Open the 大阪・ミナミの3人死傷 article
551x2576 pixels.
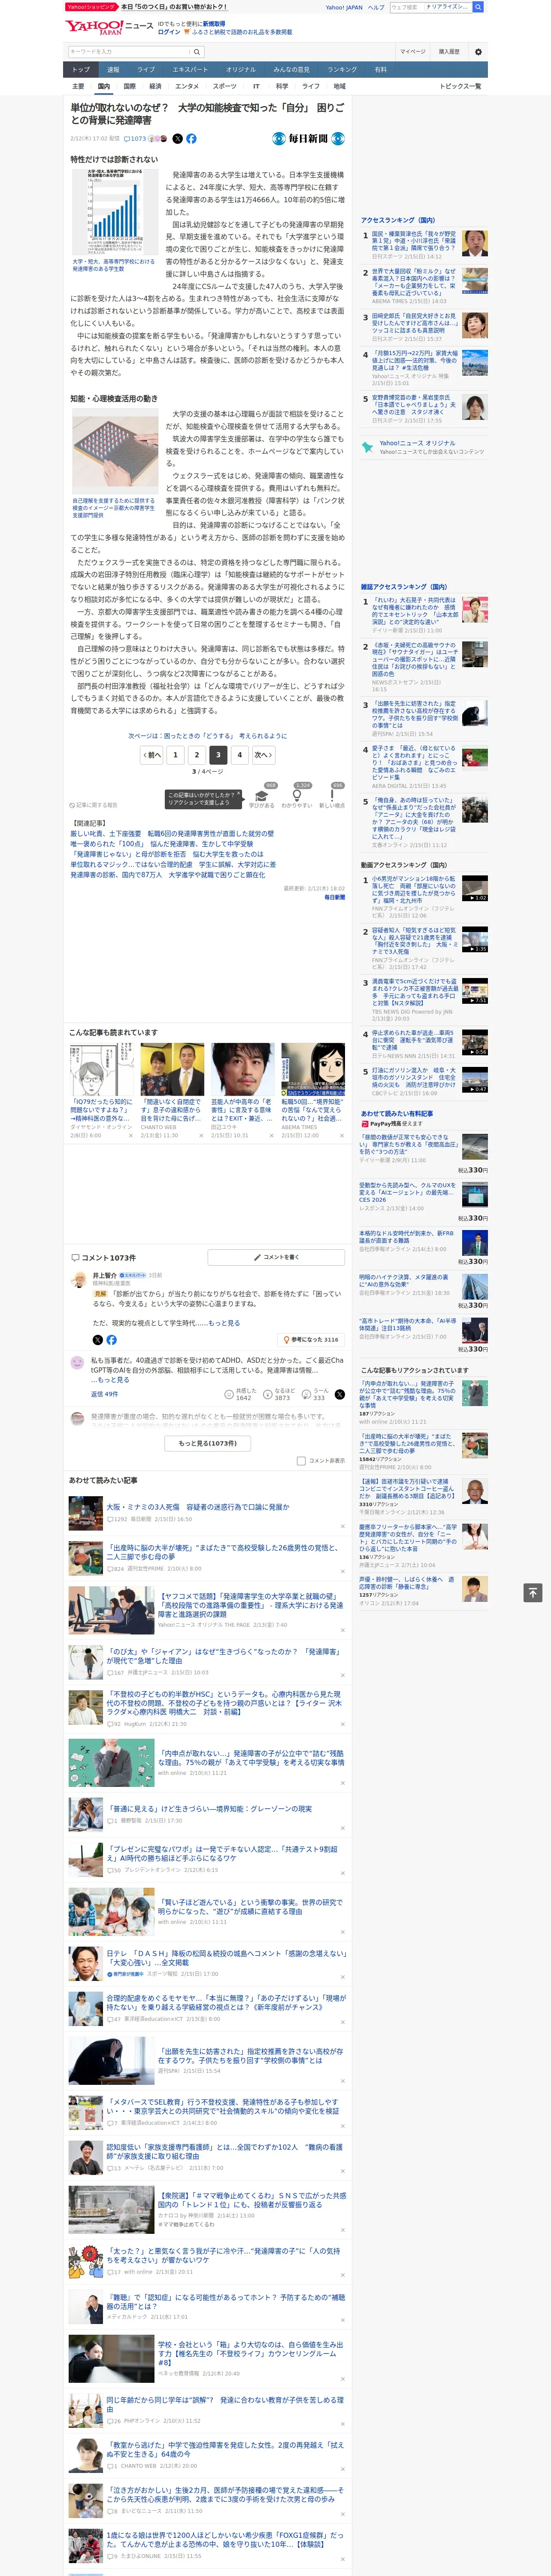198,1506
